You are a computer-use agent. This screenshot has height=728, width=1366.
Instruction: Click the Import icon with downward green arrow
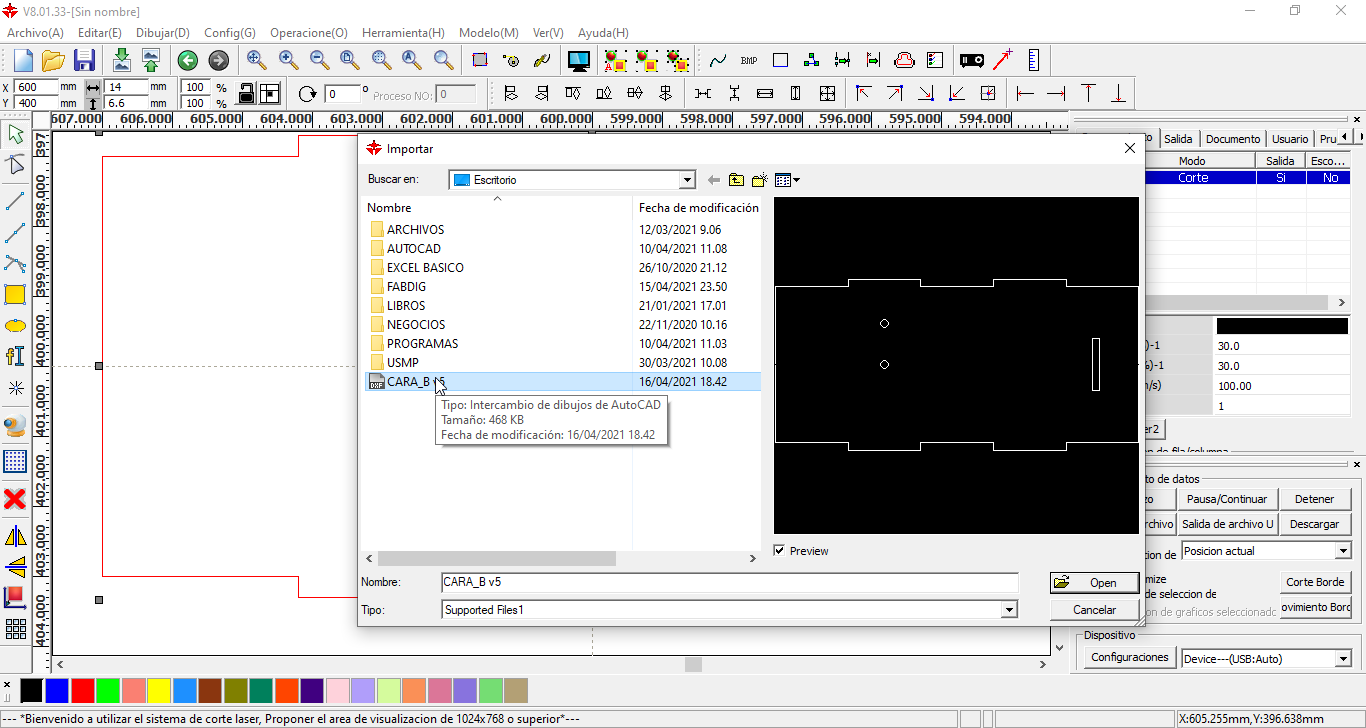(x=121, y=60)
